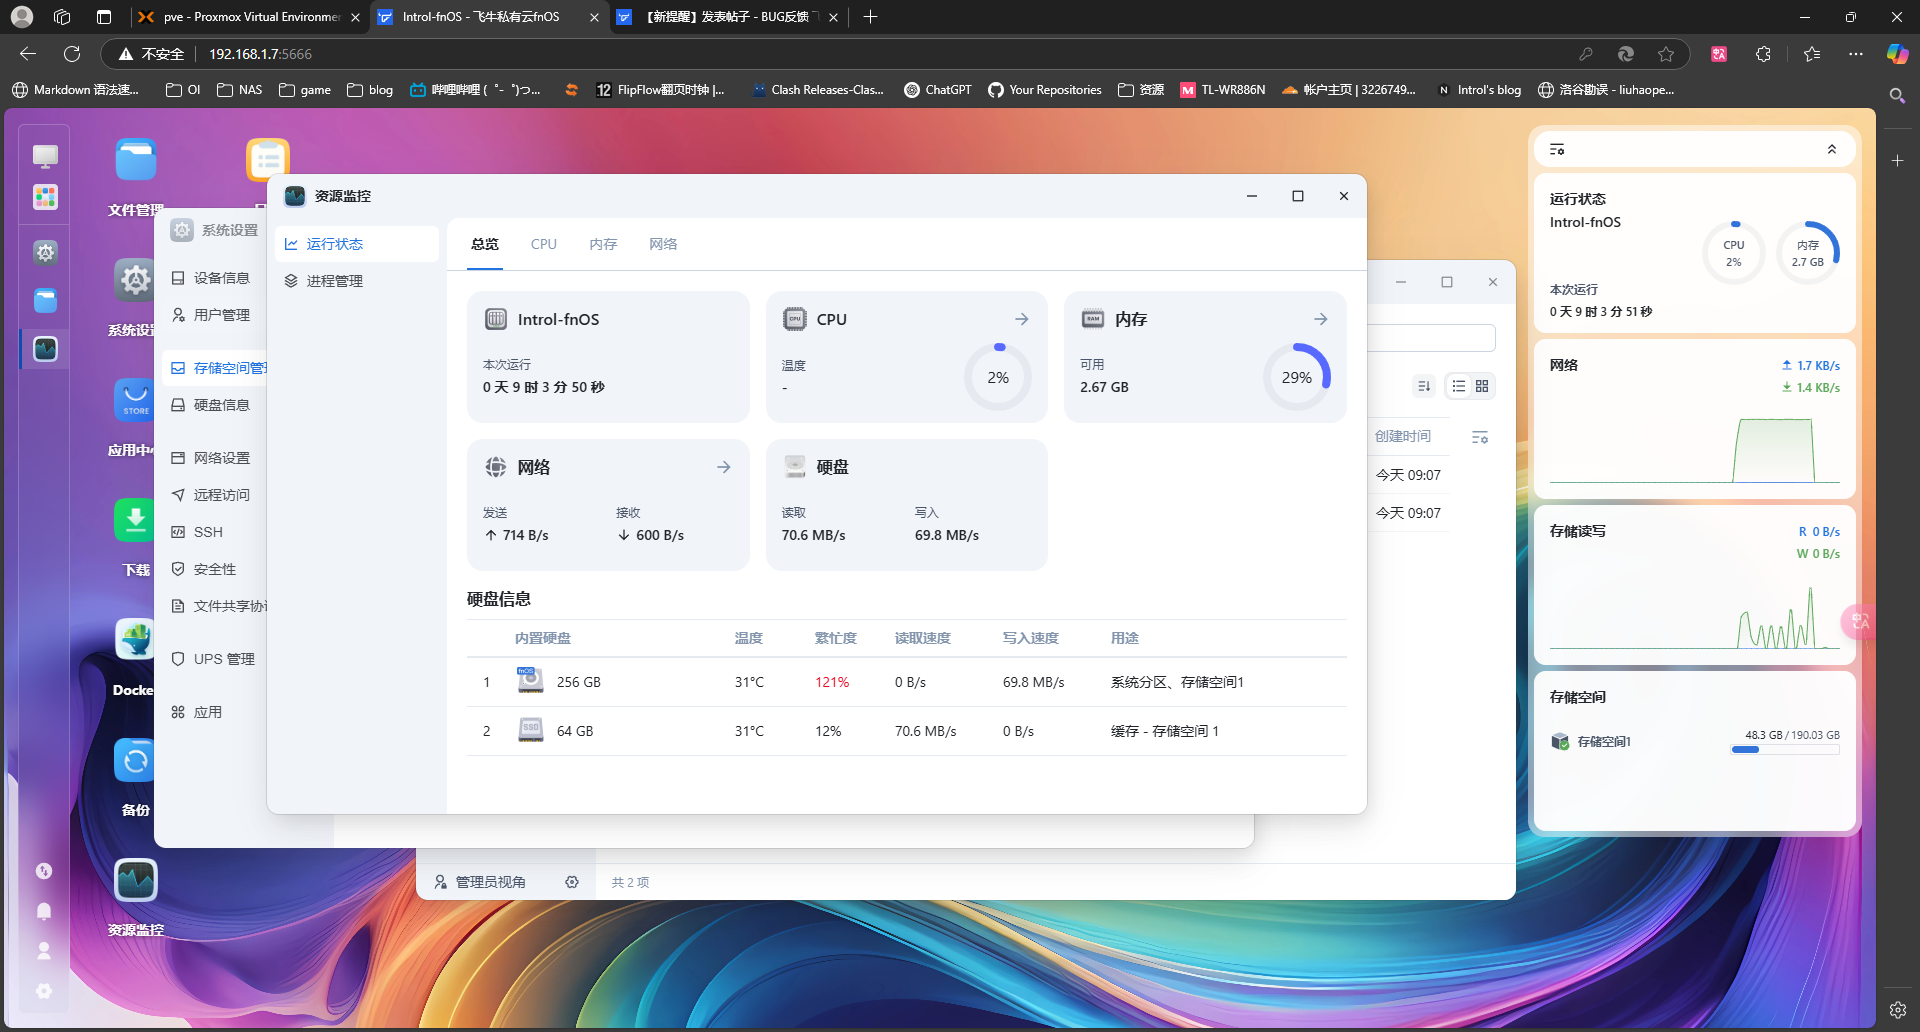Open the 资源 bookmark folder
The image size is (1920, 1032).
click(x=1141, y=90)
